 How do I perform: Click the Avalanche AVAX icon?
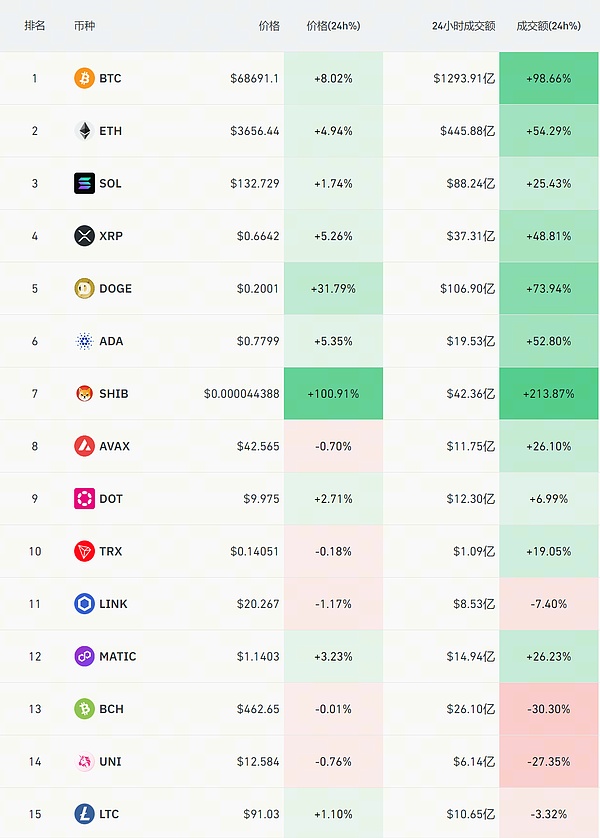tap(85, 446)
